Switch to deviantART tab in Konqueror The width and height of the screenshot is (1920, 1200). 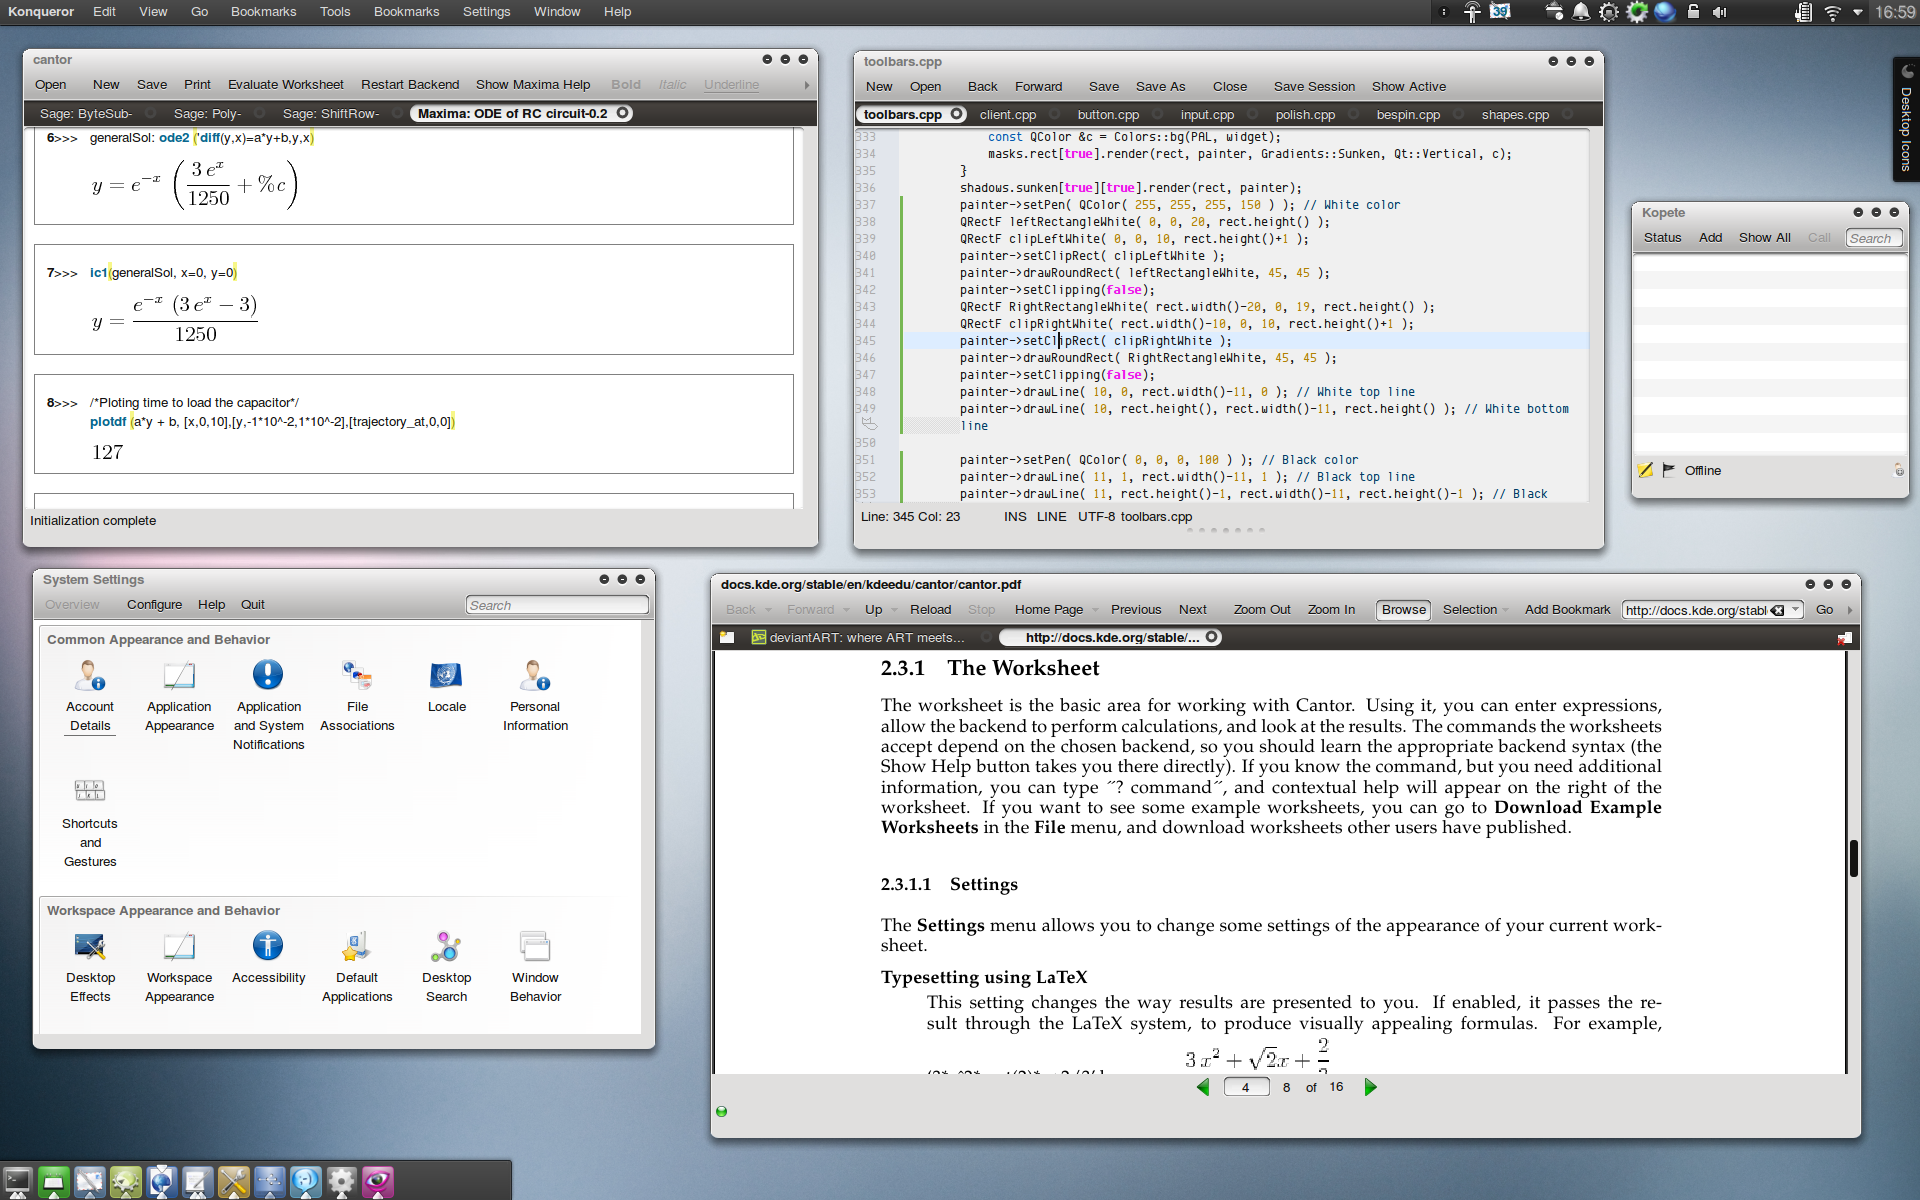[x=867, y=637]
